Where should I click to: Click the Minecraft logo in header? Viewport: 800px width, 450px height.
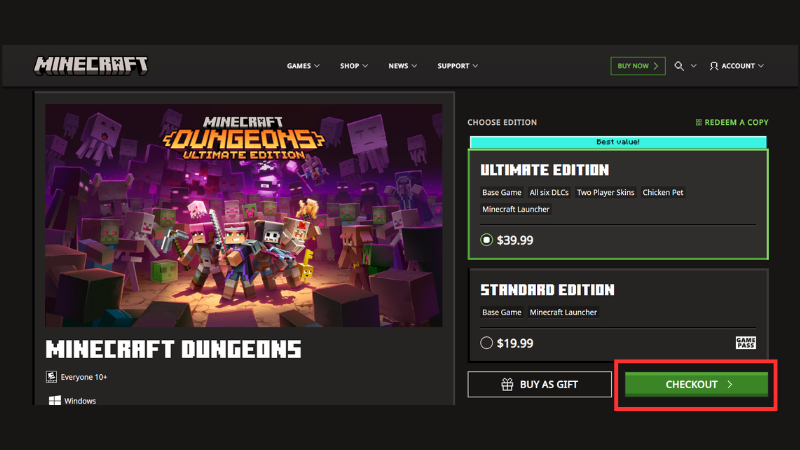[91, 65]
